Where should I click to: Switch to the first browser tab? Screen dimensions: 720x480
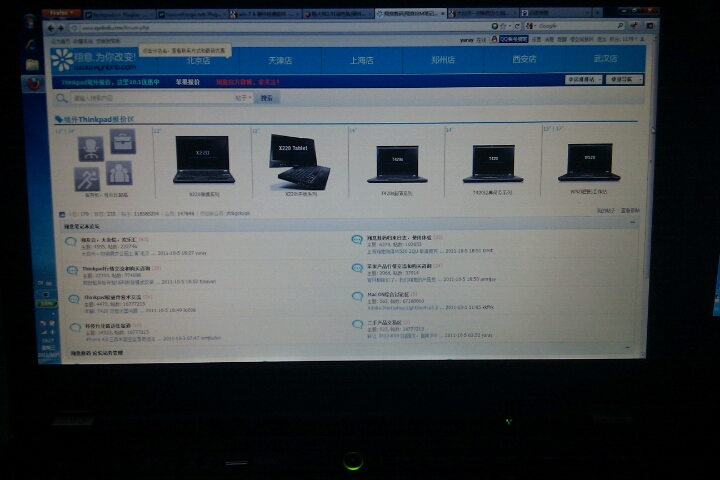(119, 14)
